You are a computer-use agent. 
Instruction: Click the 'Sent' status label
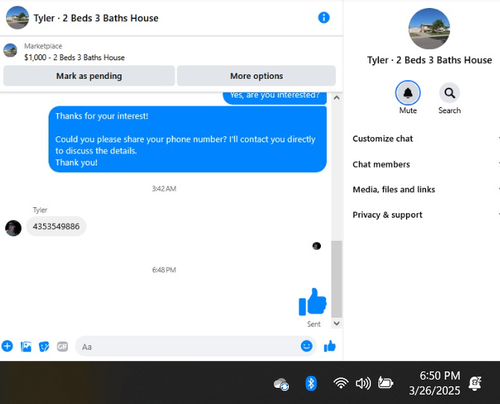[x=314, y=324]
